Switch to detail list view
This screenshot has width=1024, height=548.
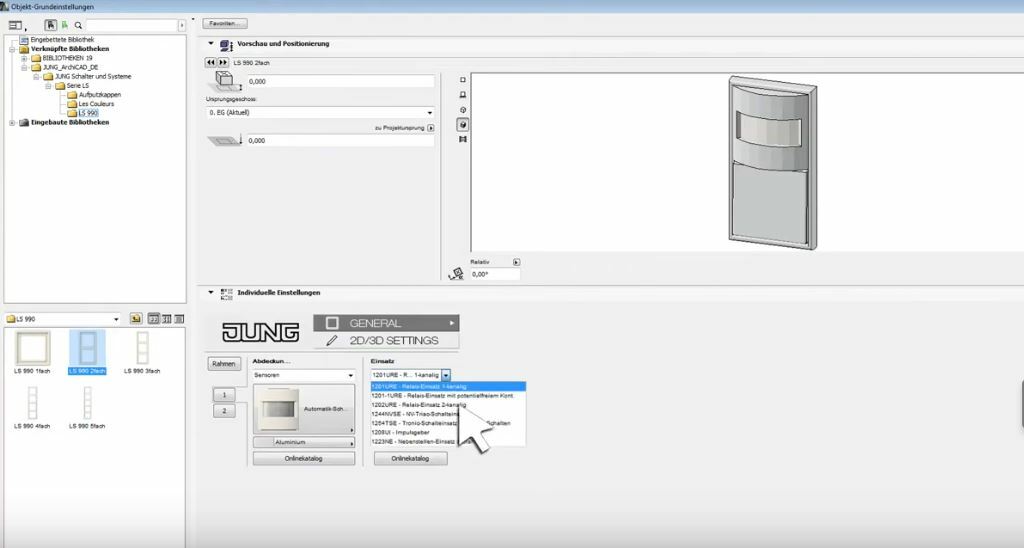(179, 319)
